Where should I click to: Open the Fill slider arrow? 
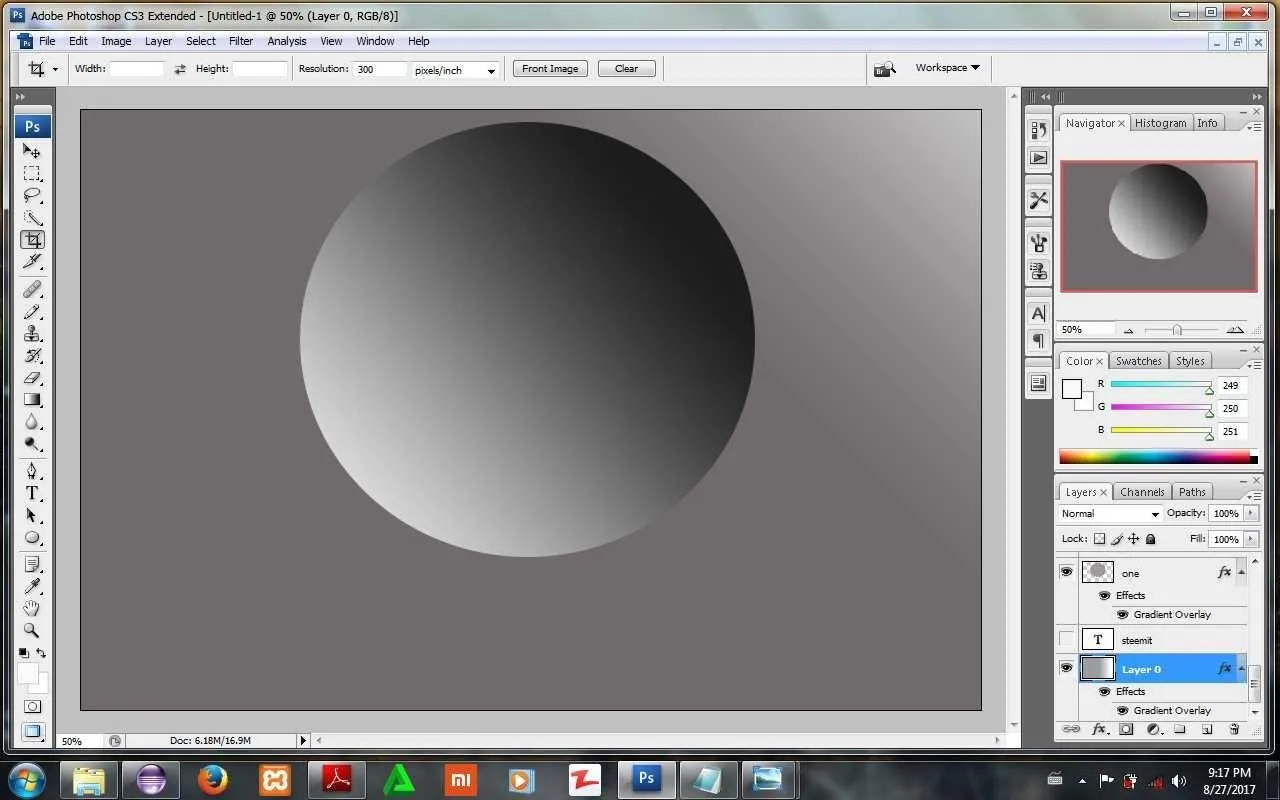(1250, 539)
